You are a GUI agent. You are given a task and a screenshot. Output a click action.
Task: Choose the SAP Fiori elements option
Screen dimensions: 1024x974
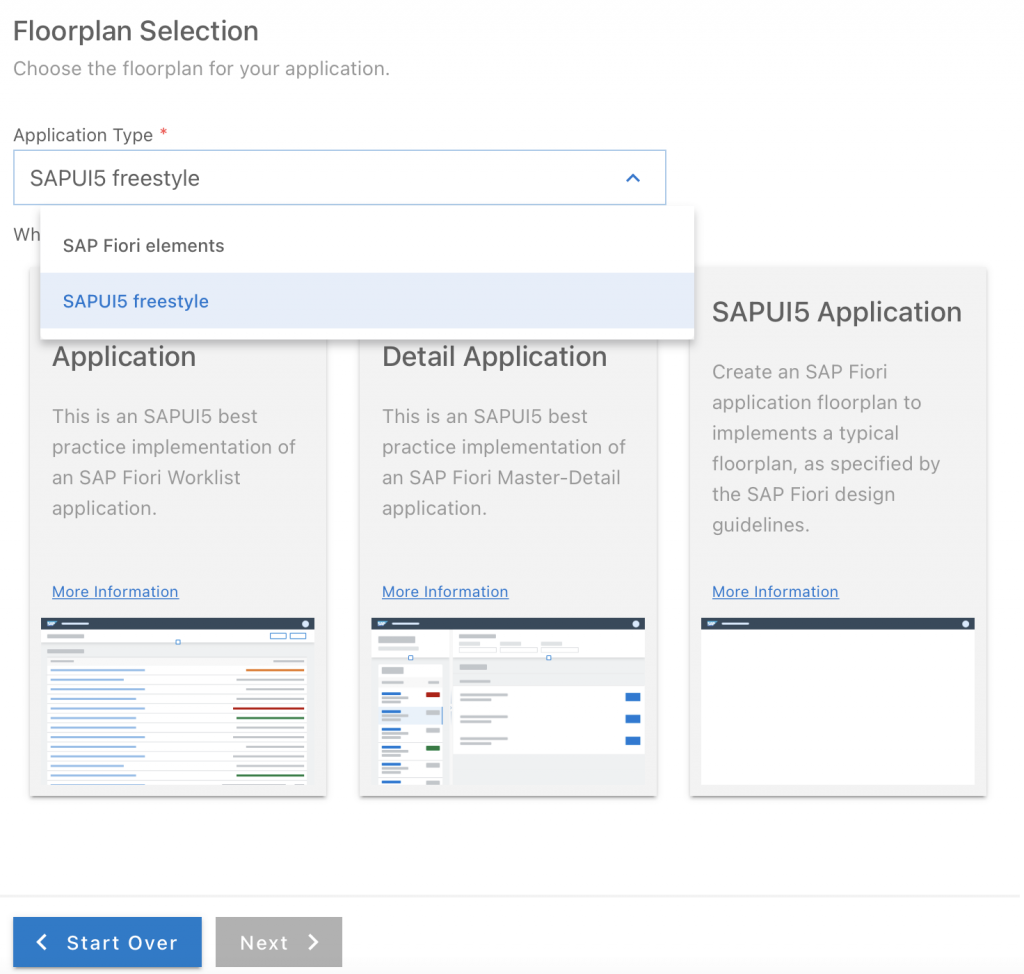[x=367, y=246]
